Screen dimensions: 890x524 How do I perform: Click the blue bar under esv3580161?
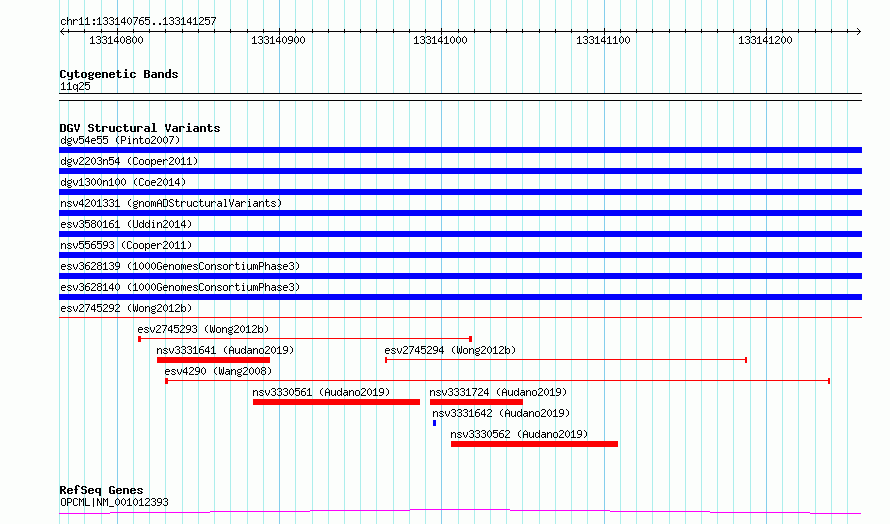click(x=460, y=234)
